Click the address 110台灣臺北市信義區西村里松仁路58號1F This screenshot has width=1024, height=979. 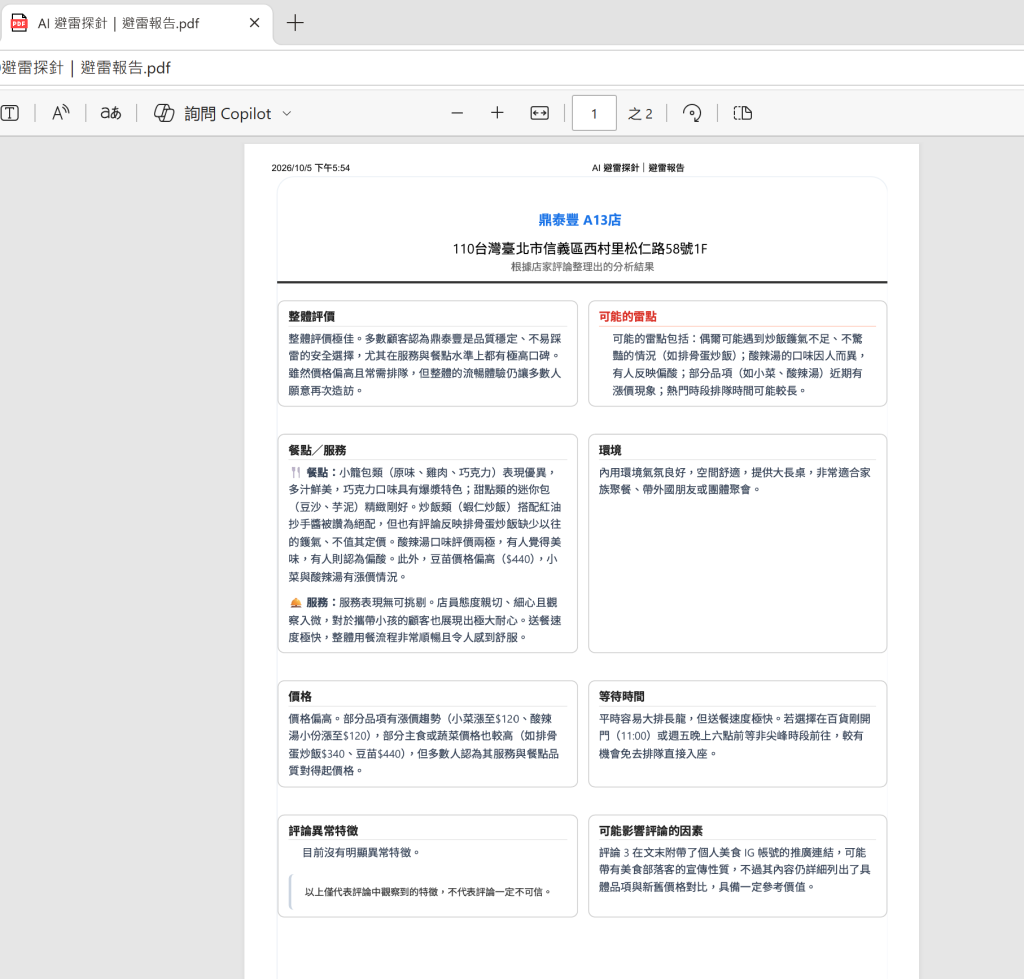(580, 249)
